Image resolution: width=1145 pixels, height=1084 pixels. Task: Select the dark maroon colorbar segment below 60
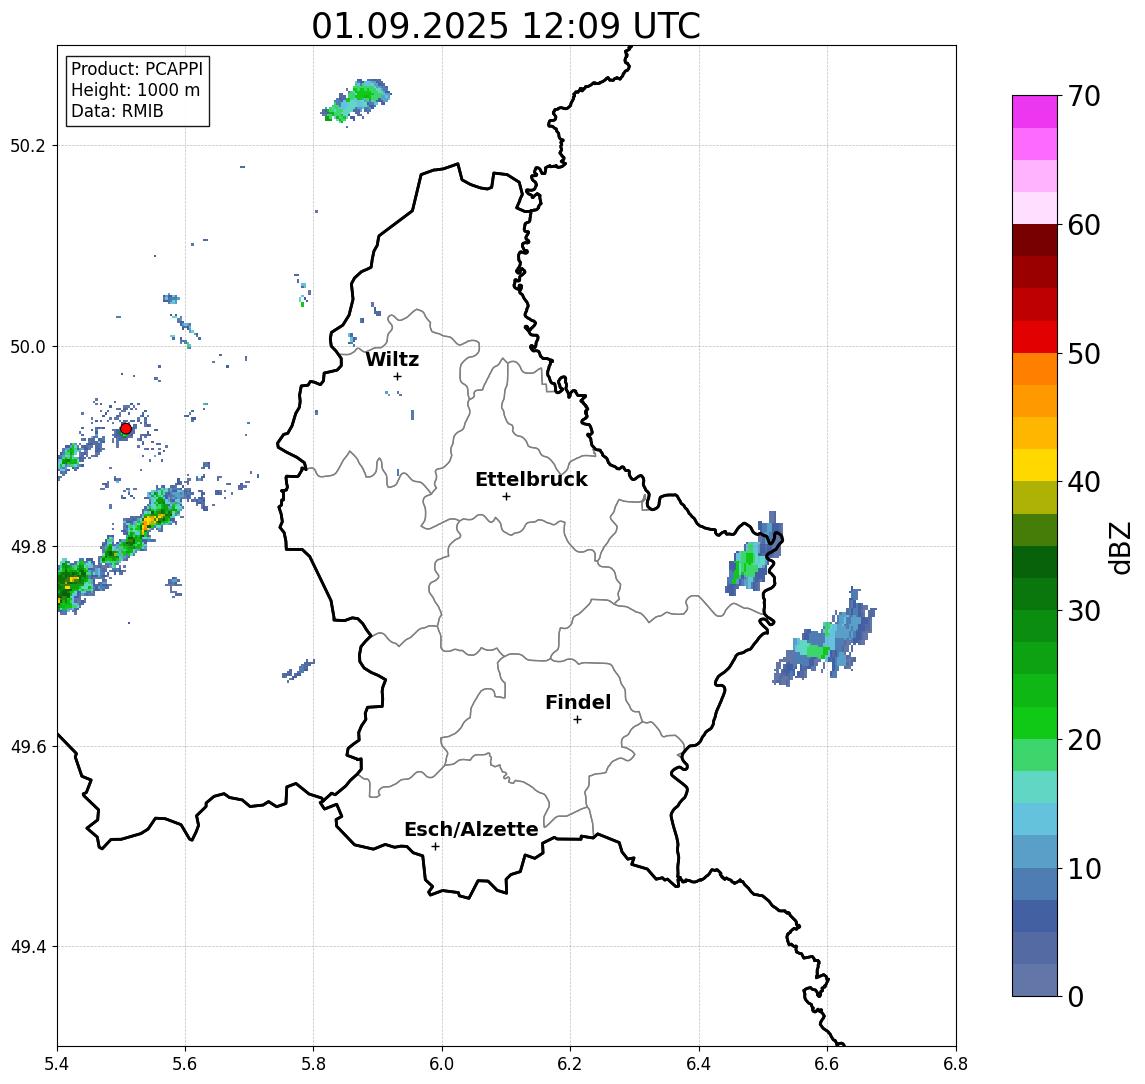point(1035,240)
